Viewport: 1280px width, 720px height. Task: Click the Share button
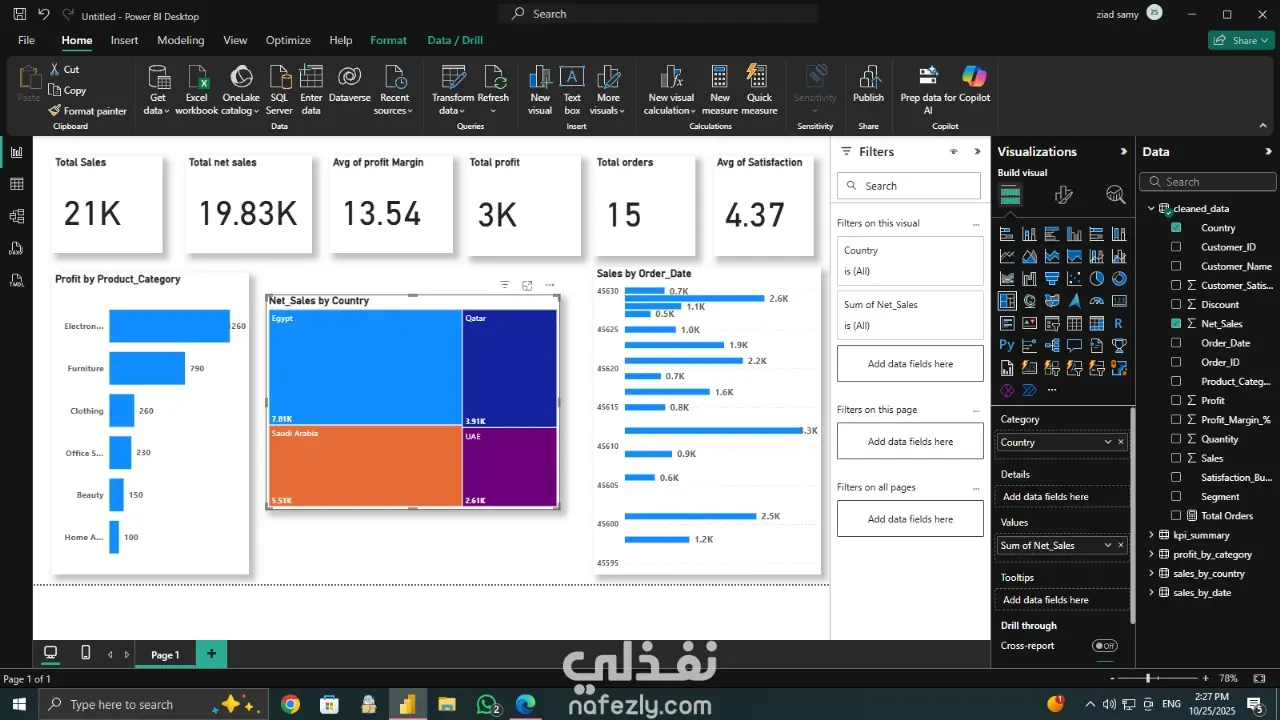[1241, 40]
